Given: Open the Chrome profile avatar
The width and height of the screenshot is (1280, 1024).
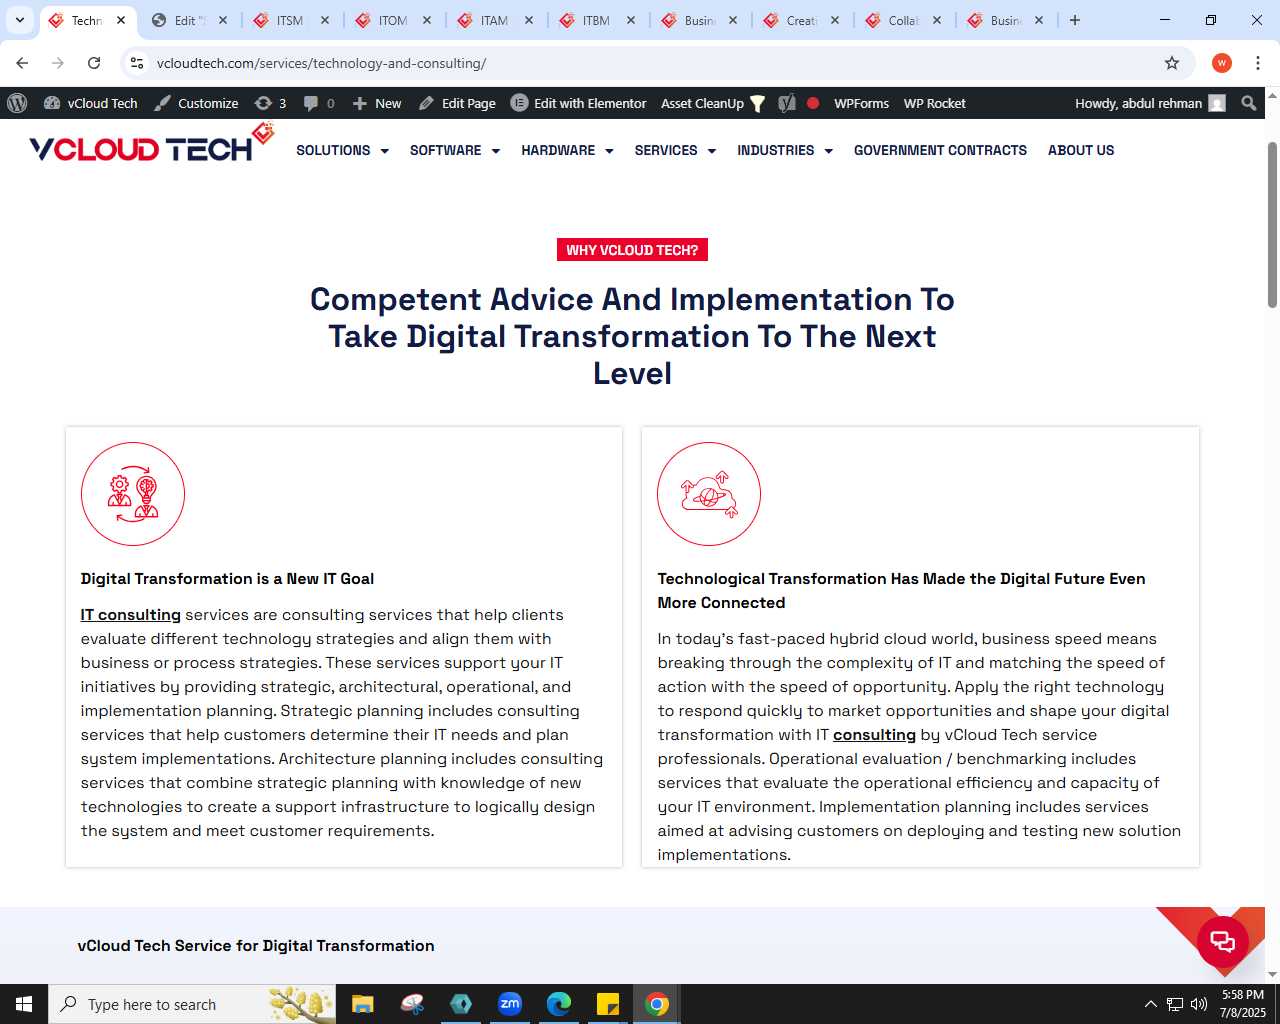Looking at the screenshot, I should [1222, 63].
